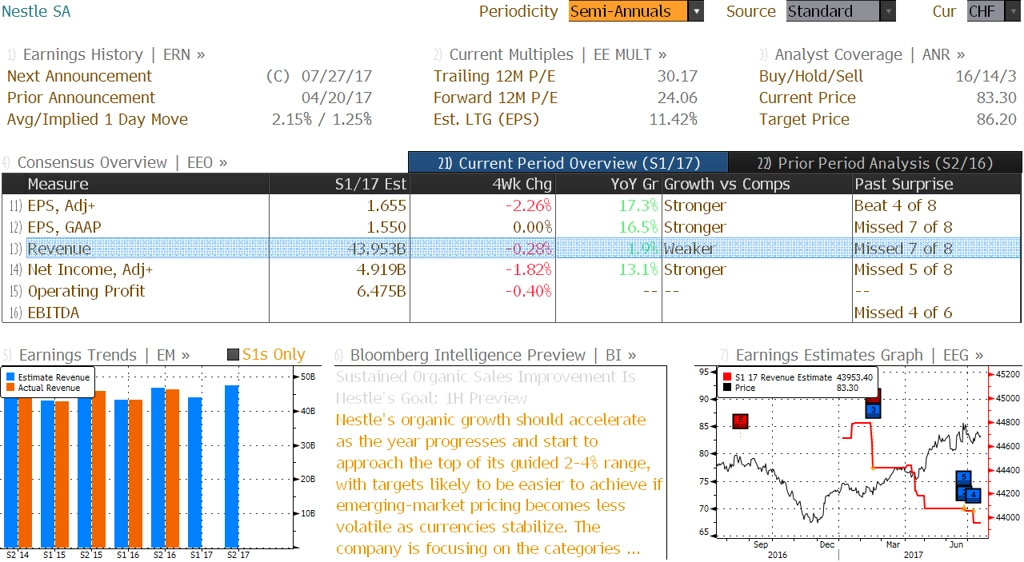
Task: Click the blue marker numbered 3 on graph
Action: [x=873, y=411]
